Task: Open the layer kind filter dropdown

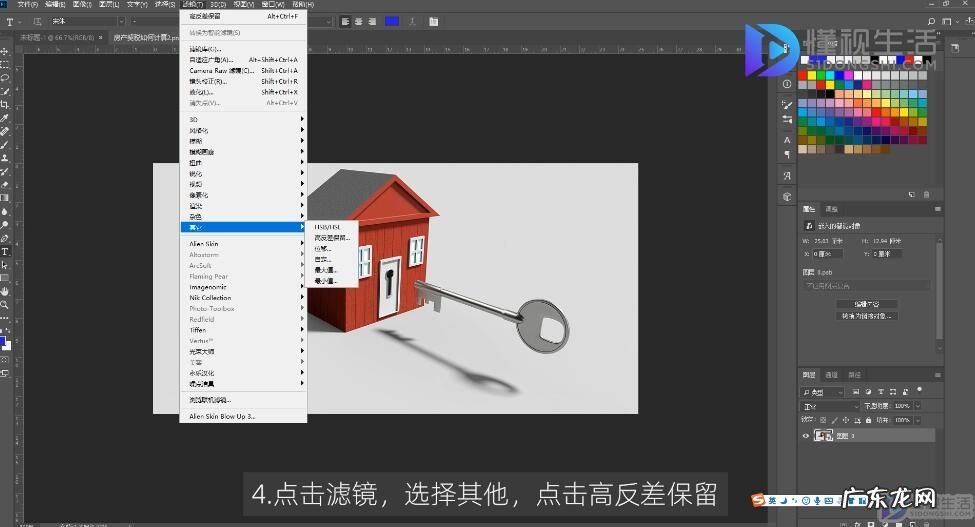Action: (822, 392)
